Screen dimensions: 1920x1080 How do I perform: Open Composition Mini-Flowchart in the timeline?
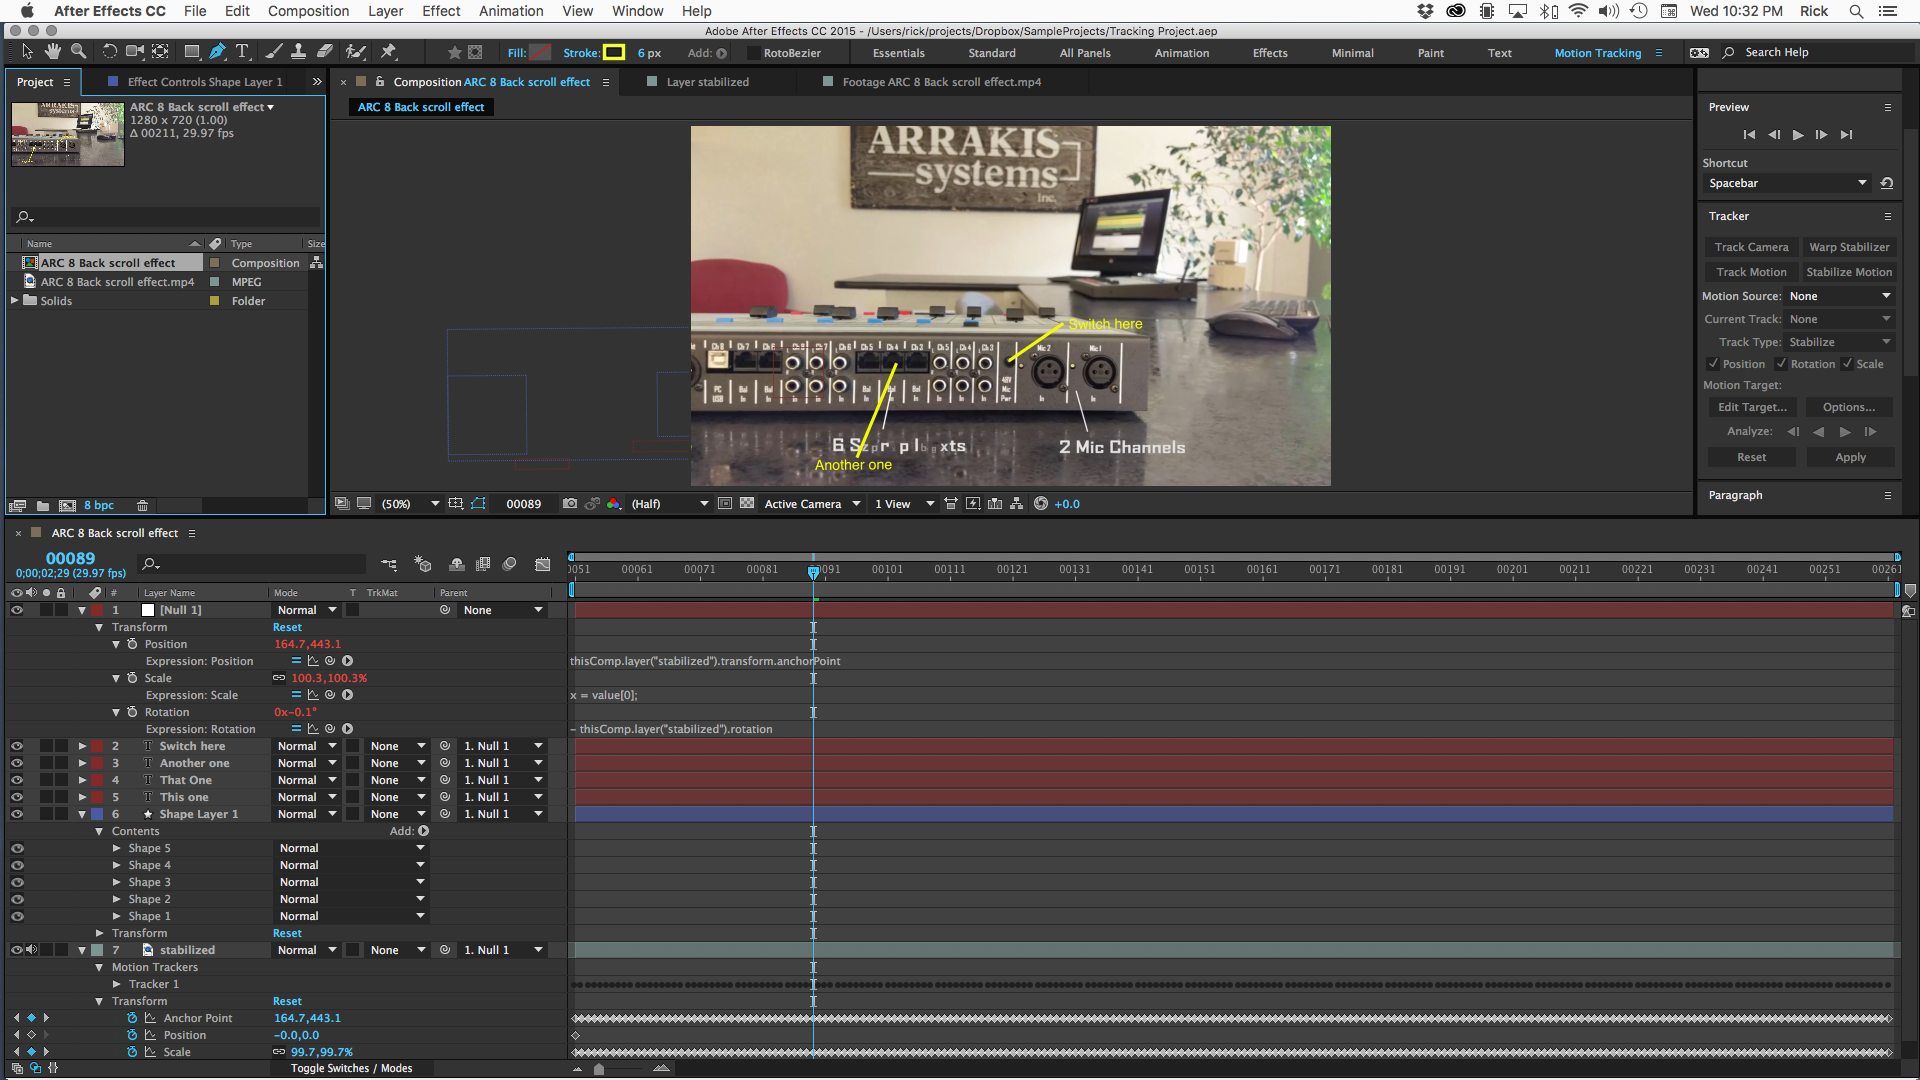(389, 565)
